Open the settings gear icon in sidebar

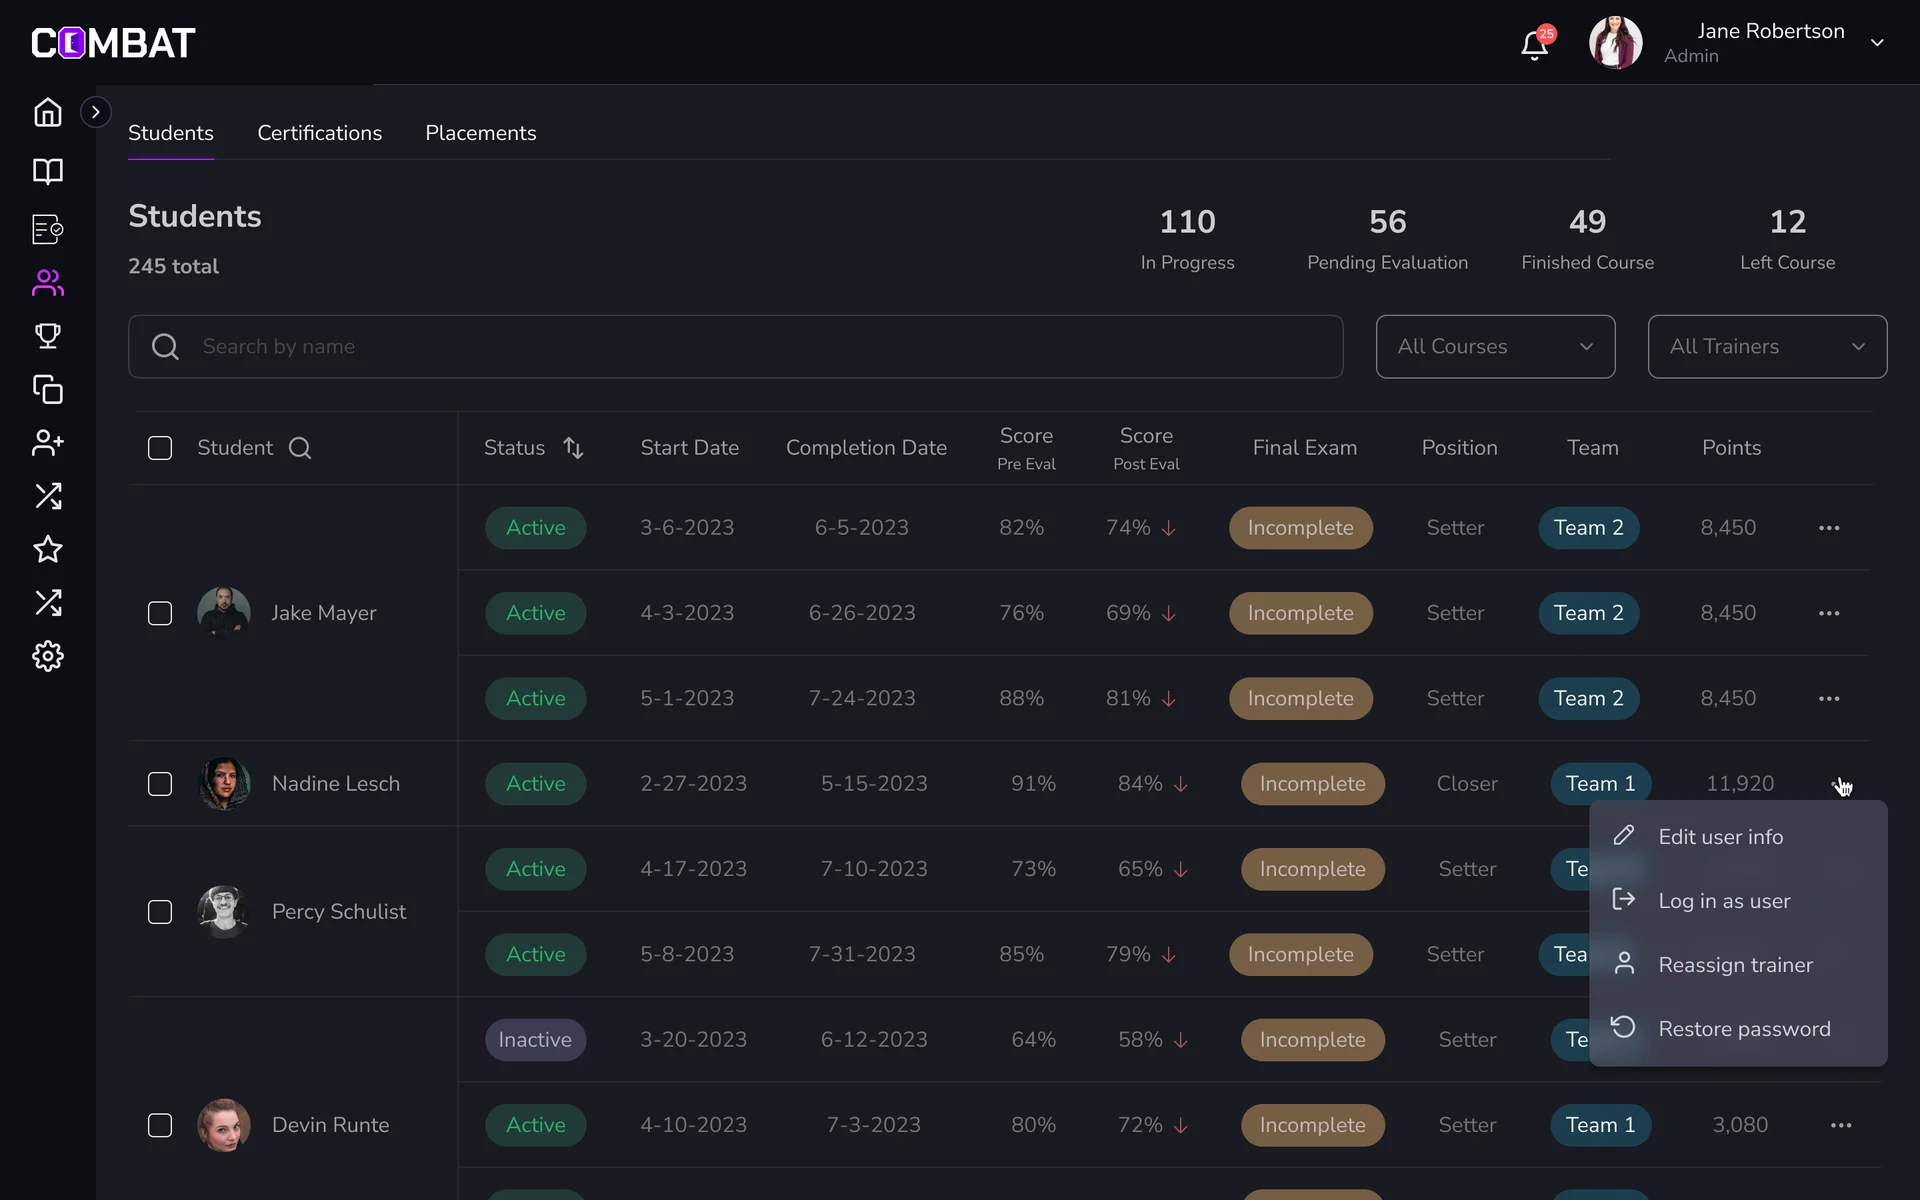[x=48, y=656]
